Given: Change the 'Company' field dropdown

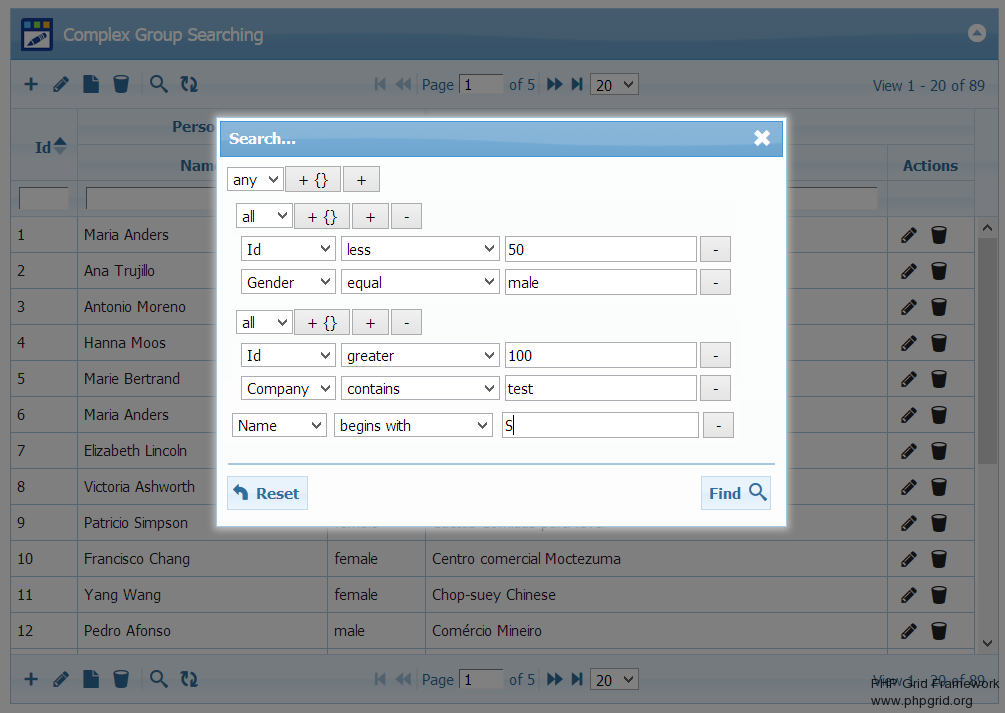Looking at the screenshot, I should point(288,389).
